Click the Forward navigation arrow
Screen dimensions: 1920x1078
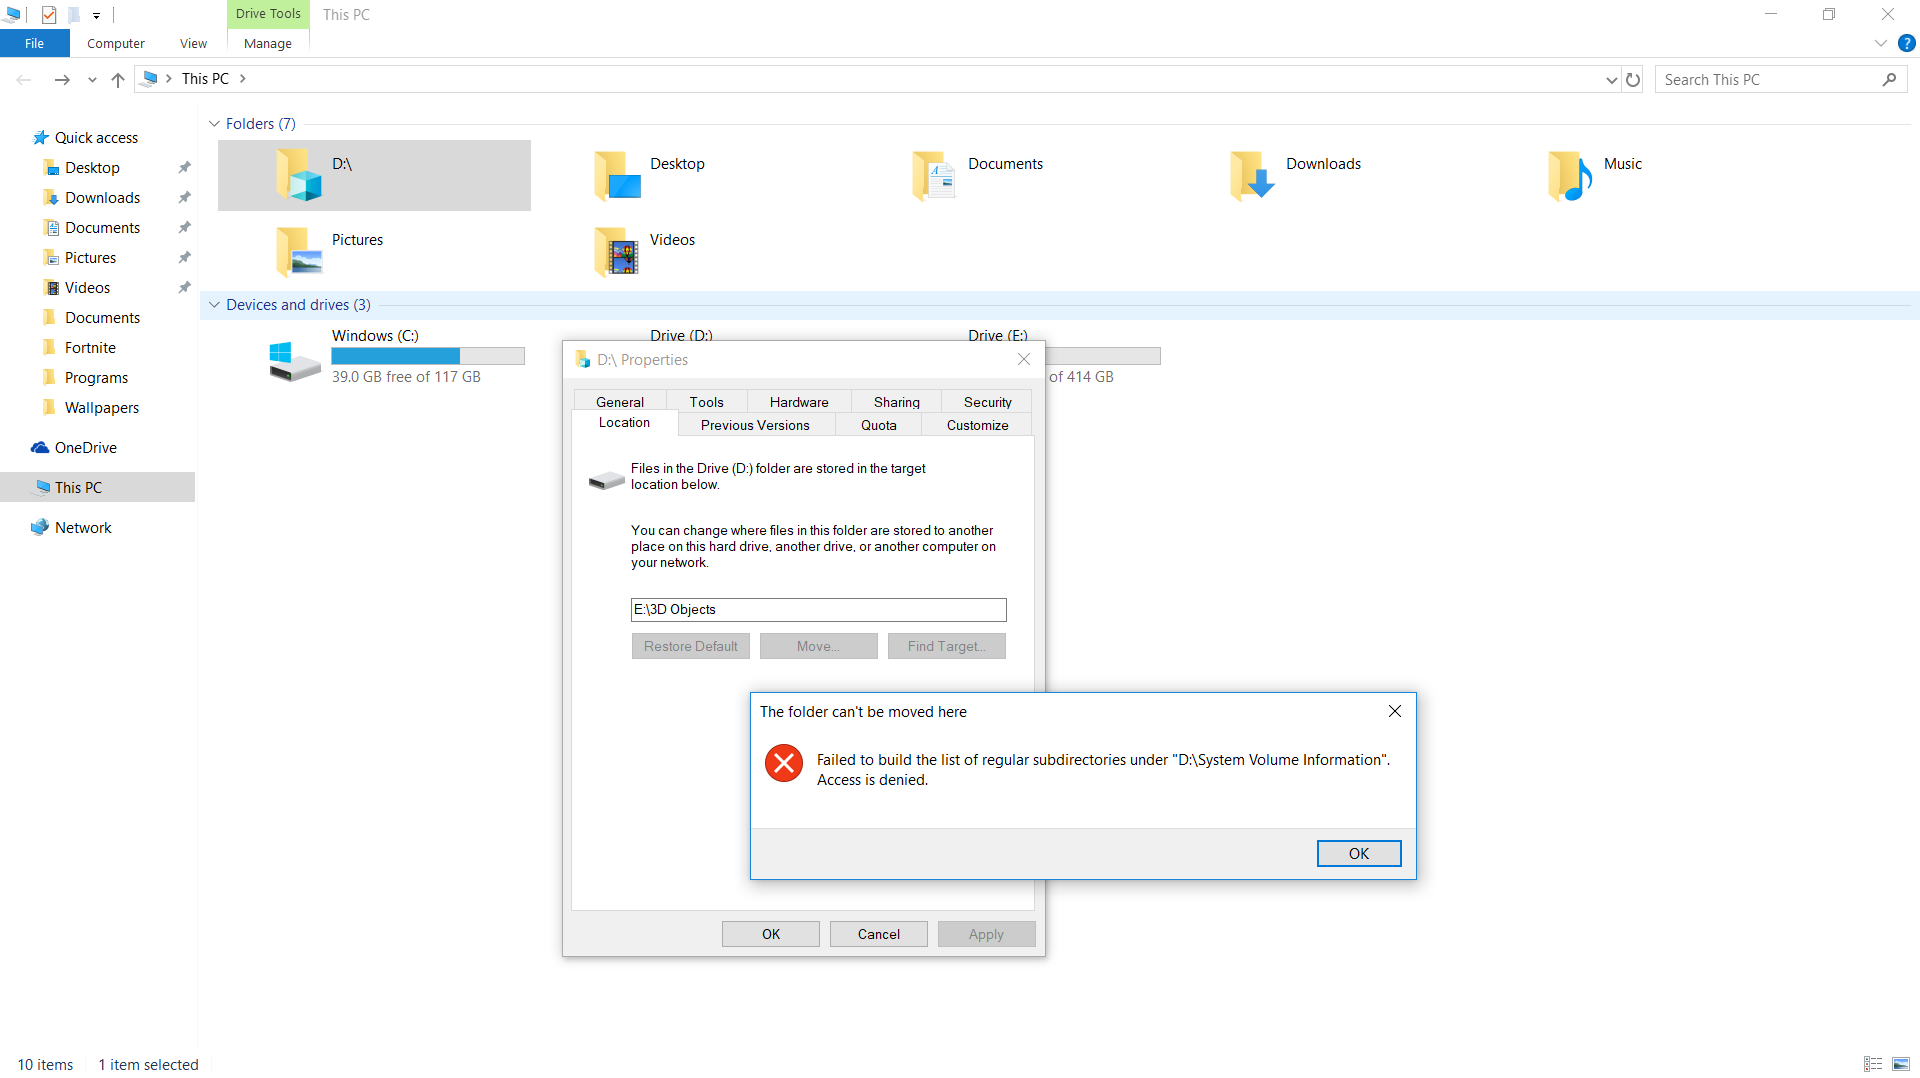pyautogui.click(x=62, y=79)
